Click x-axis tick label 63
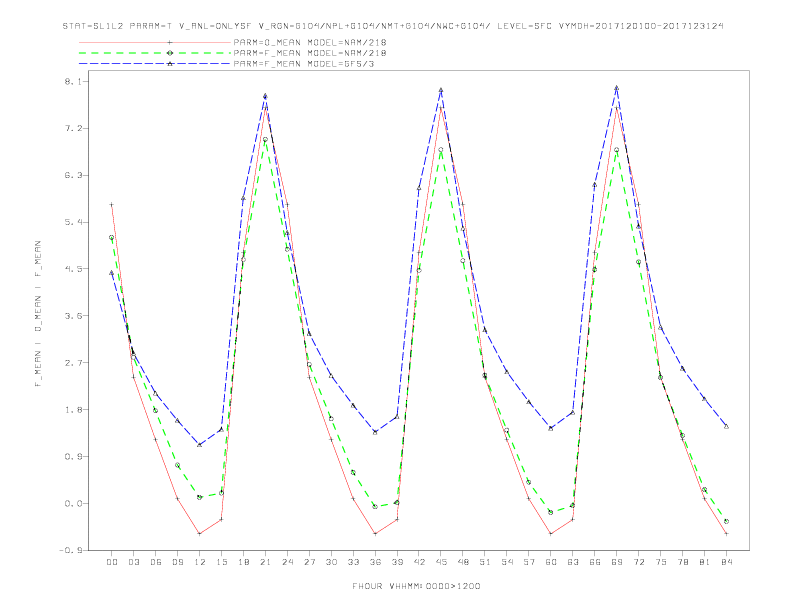Screen dimensions: 792x612 573,562
